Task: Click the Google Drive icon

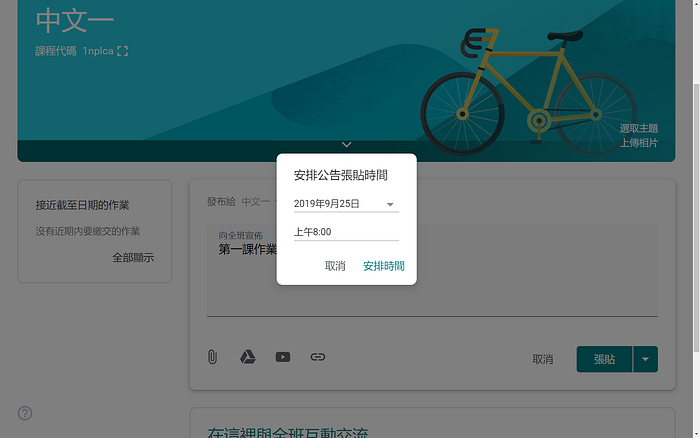Action: [248, 357]
